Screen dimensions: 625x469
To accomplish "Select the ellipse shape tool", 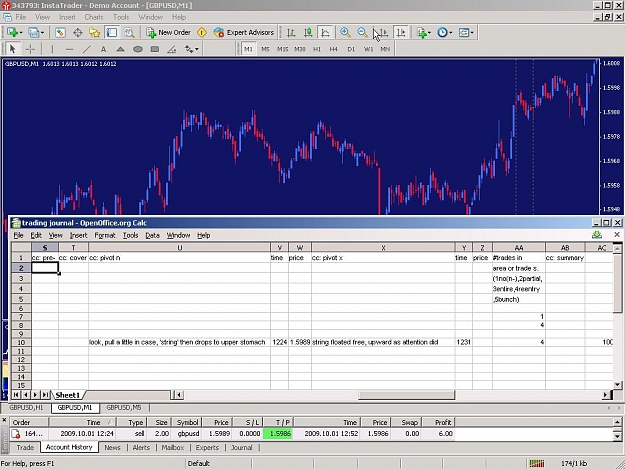I will coord(138,49).
